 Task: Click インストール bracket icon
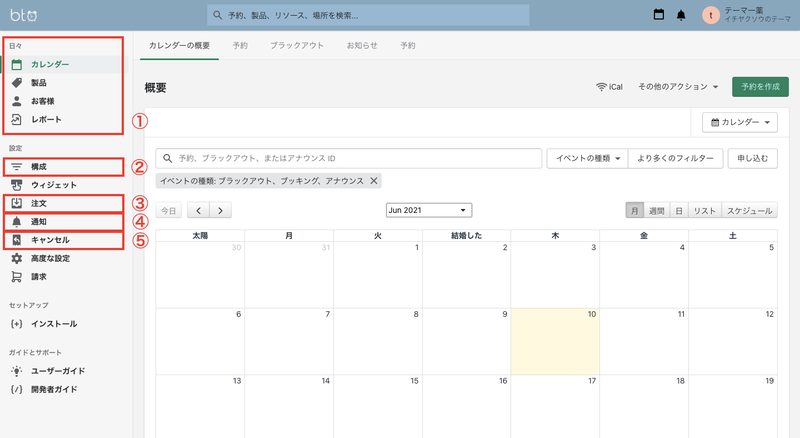pyautogui.click(x=17, y=324)
